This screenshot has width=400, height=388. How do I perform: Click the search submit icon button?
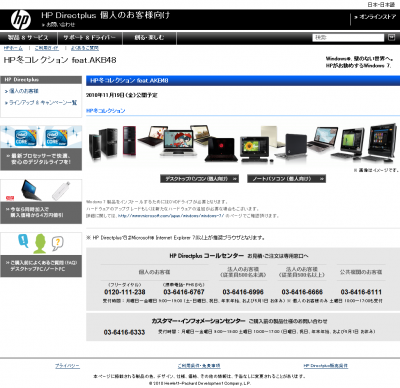click(x=392, y=37)
